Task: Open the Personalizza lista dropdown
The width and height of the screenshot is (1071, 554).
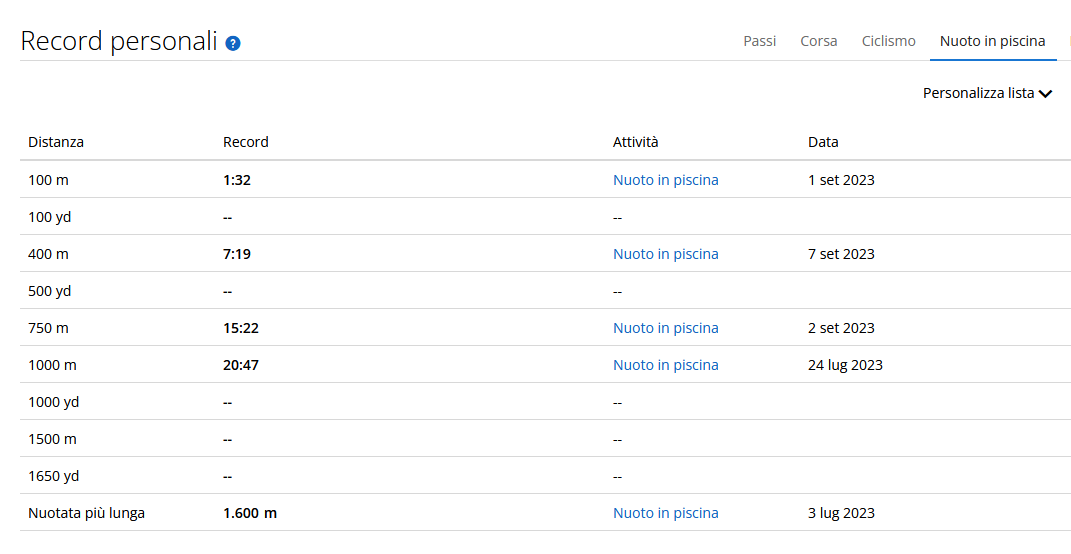Action: click(x=978, y=93)
